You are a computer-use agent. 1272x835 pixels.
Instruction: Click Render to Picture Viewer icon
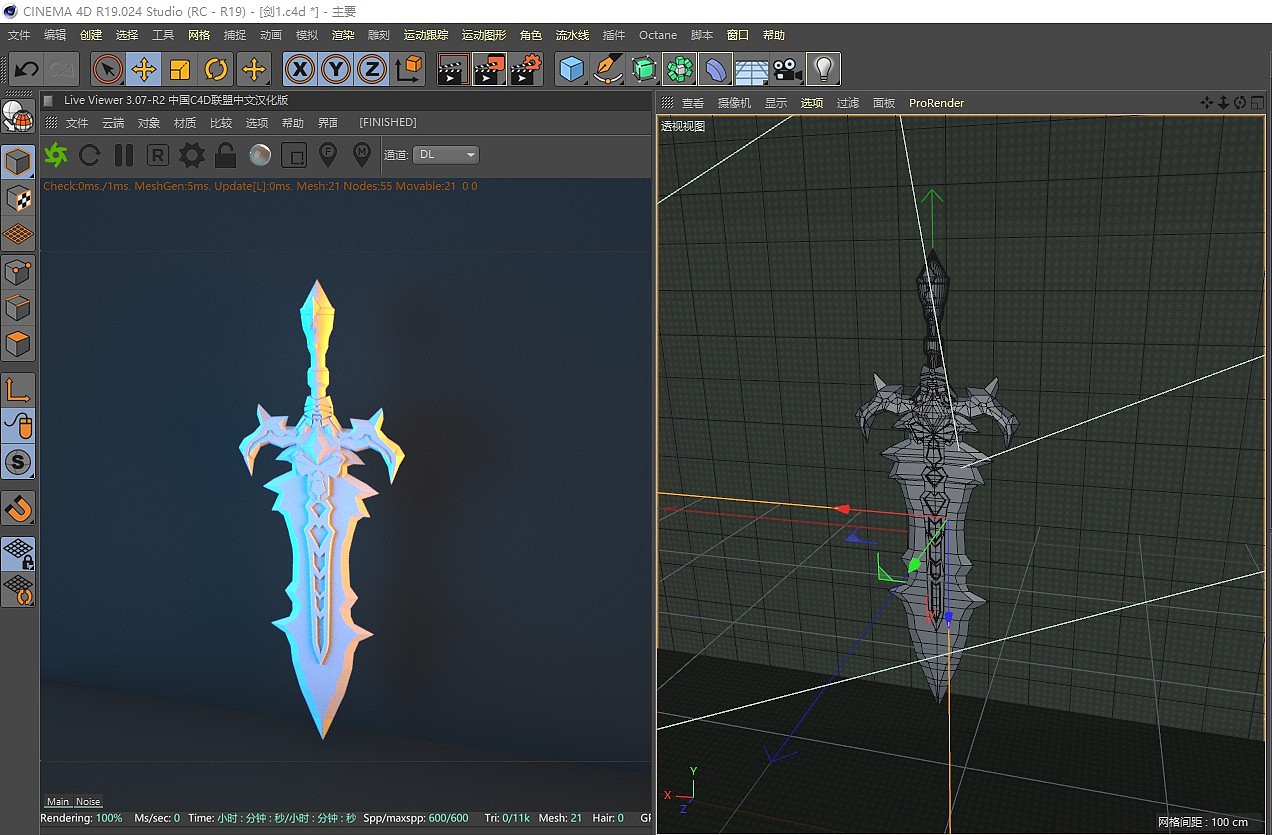(490, 69)
